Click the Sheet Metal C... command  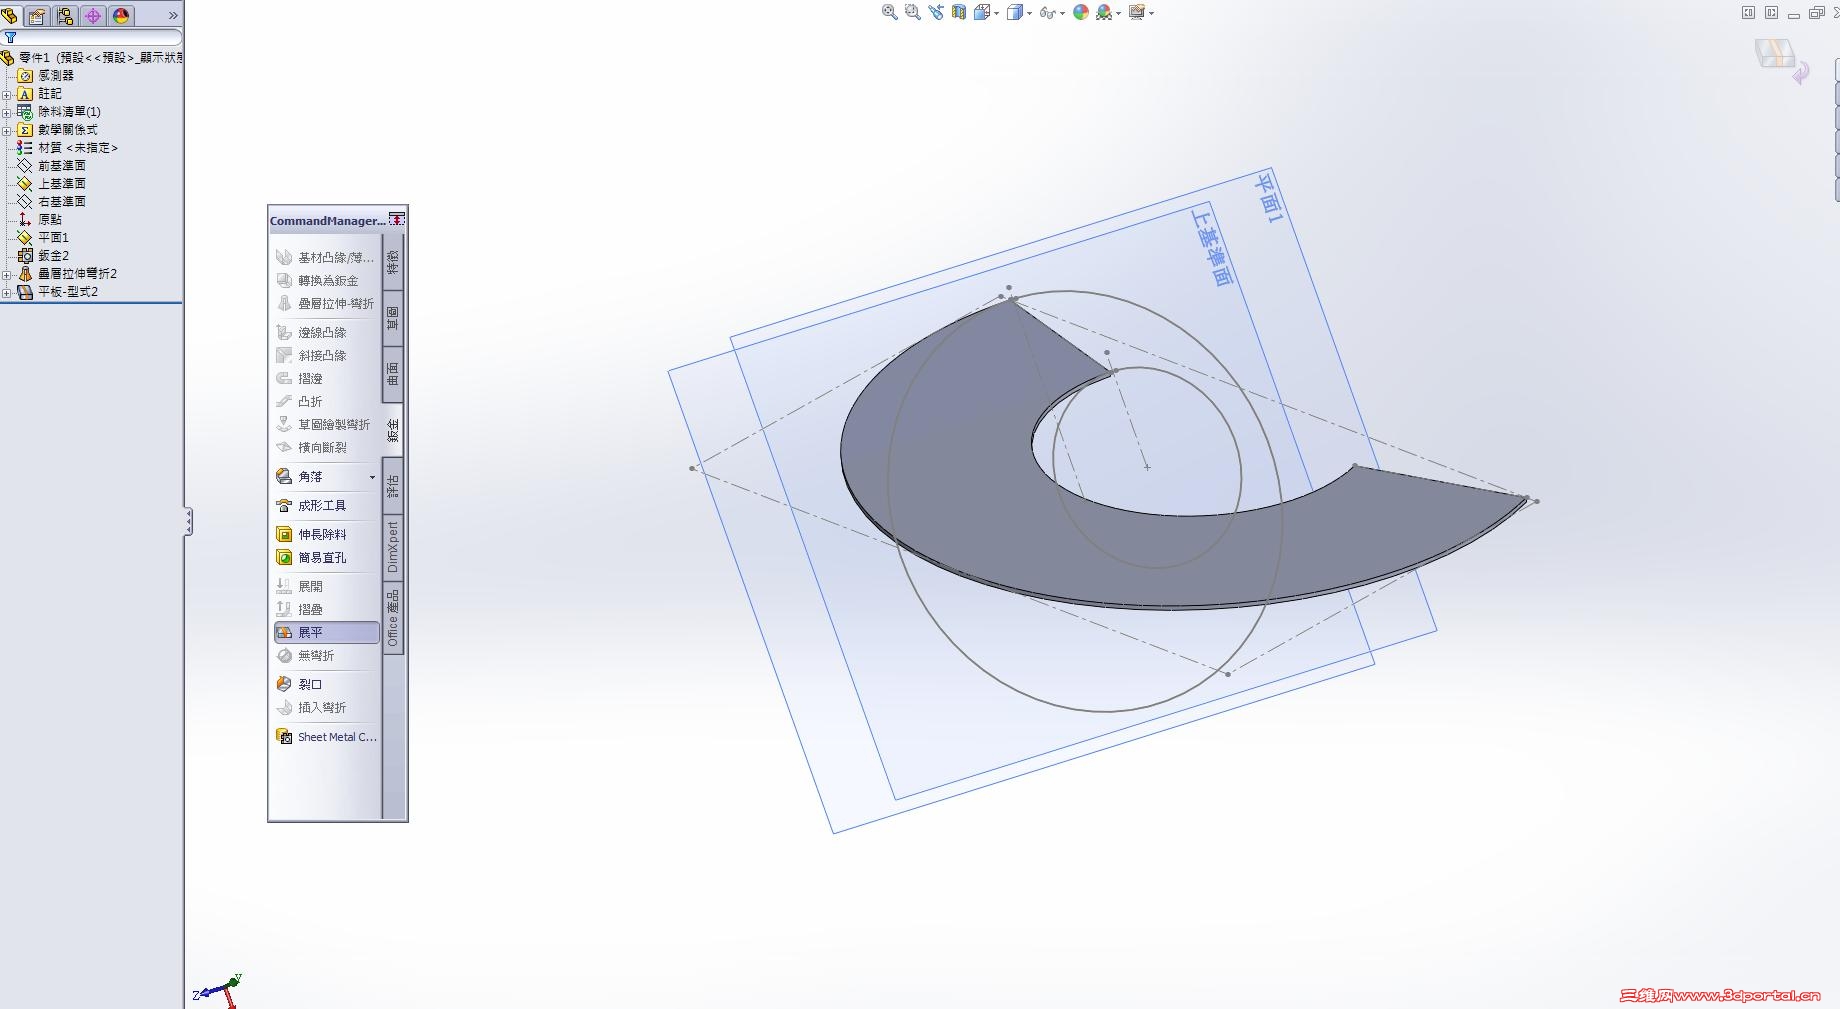coord(327,736)
